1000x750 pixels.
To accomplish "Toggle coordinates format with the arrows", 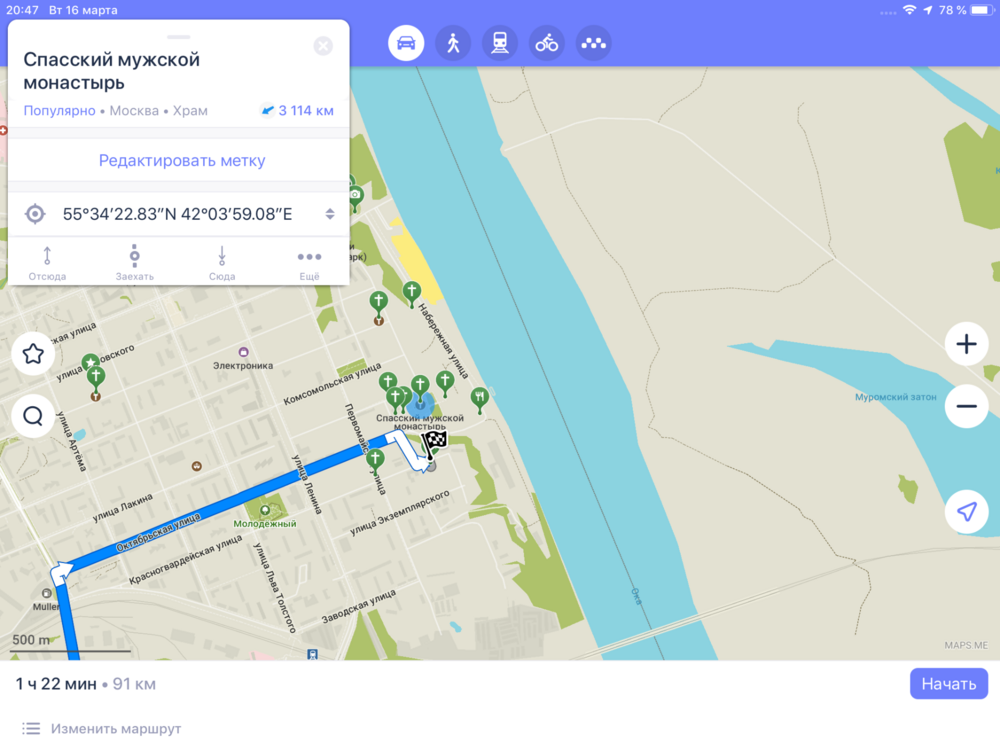I will pos(329,214).
